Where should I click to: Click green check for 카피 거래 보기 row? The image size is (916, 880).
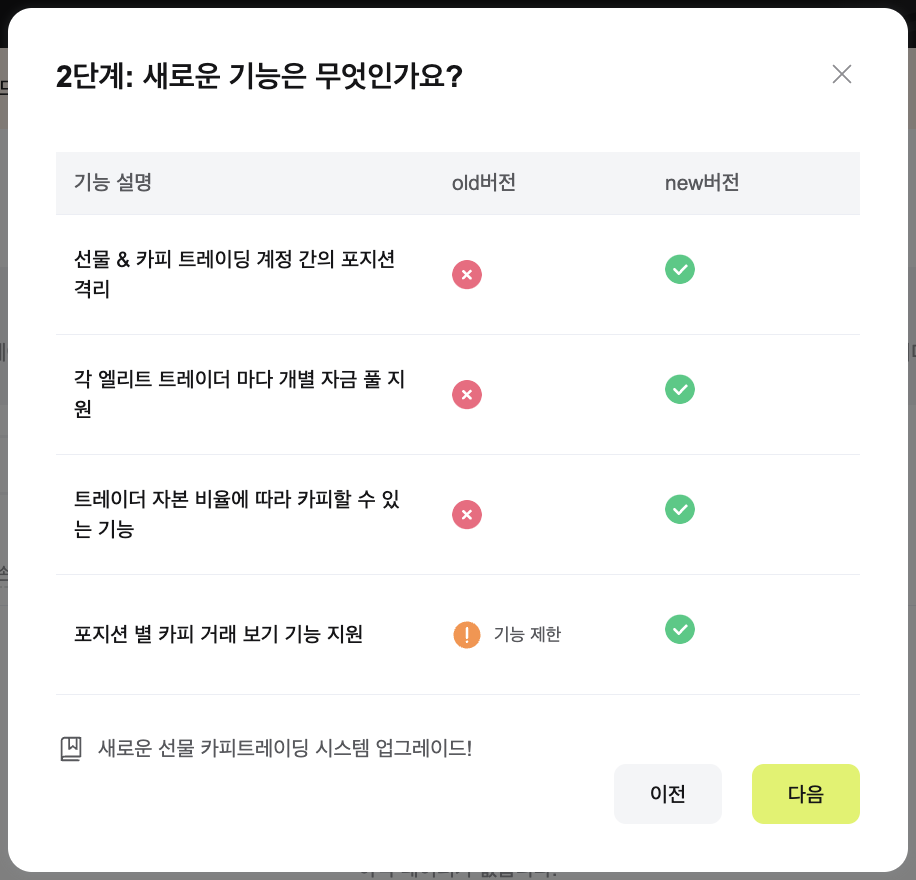(680, 629)
